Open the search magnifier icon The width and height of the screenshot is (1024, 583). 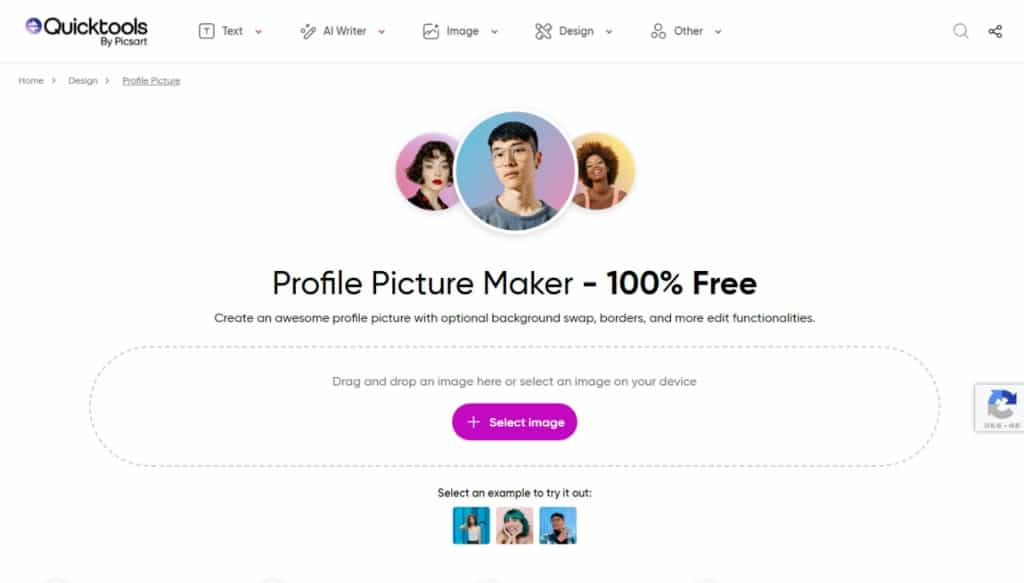(x=960, y=31)
